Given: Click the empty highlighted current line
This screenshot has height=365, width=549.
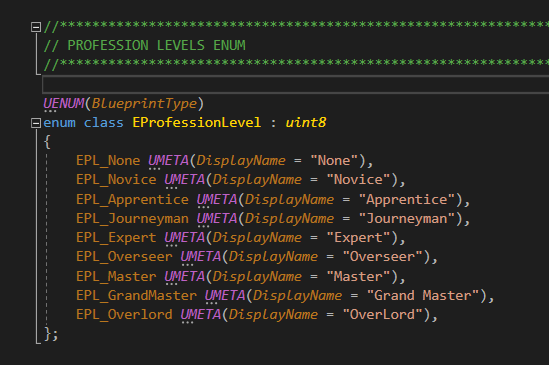Looking at the screenshot, I should 296,84.
